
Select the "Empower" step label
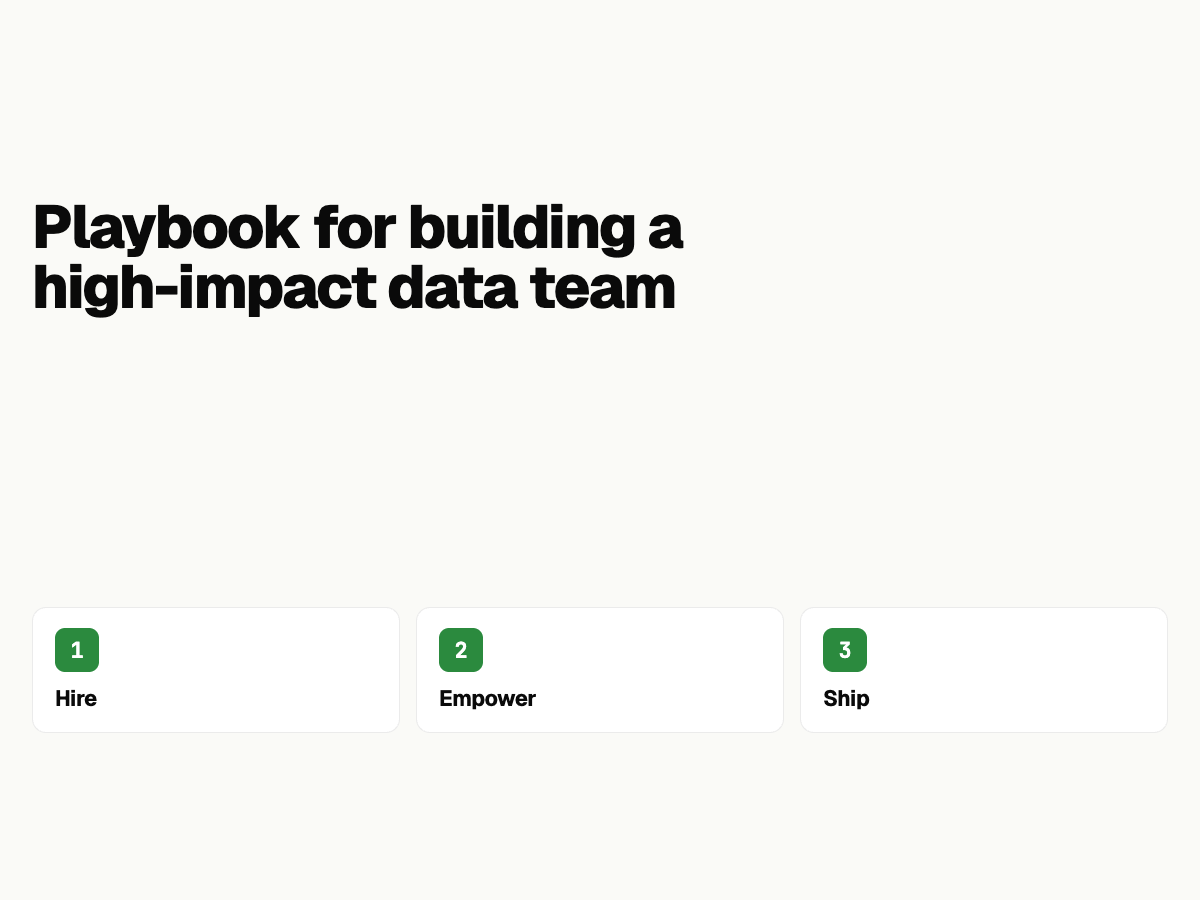click(x=487, y=698)
